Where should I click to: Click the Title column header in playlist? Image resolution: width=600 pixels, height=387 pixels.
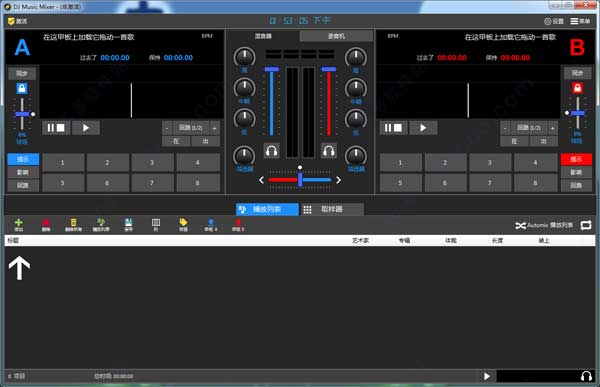click(x=13, y=240)
